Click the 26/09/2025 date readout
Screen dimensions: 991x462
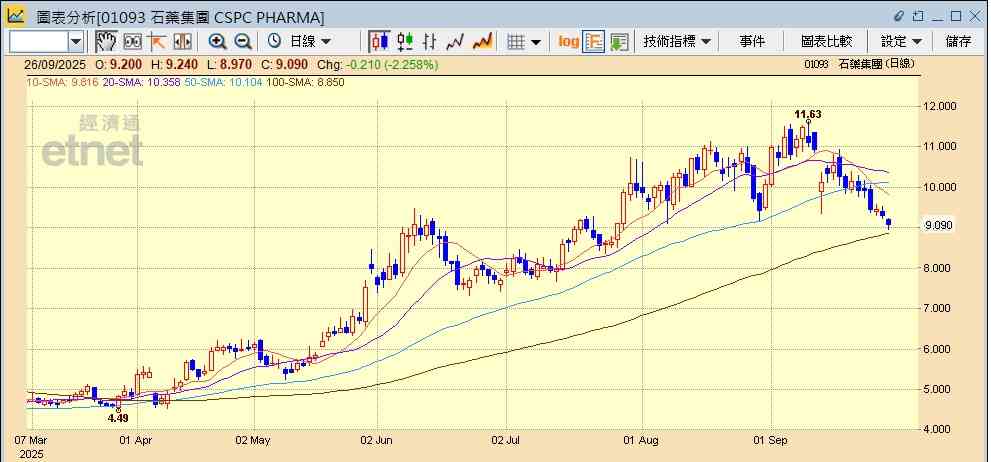[x=56, y=64]
